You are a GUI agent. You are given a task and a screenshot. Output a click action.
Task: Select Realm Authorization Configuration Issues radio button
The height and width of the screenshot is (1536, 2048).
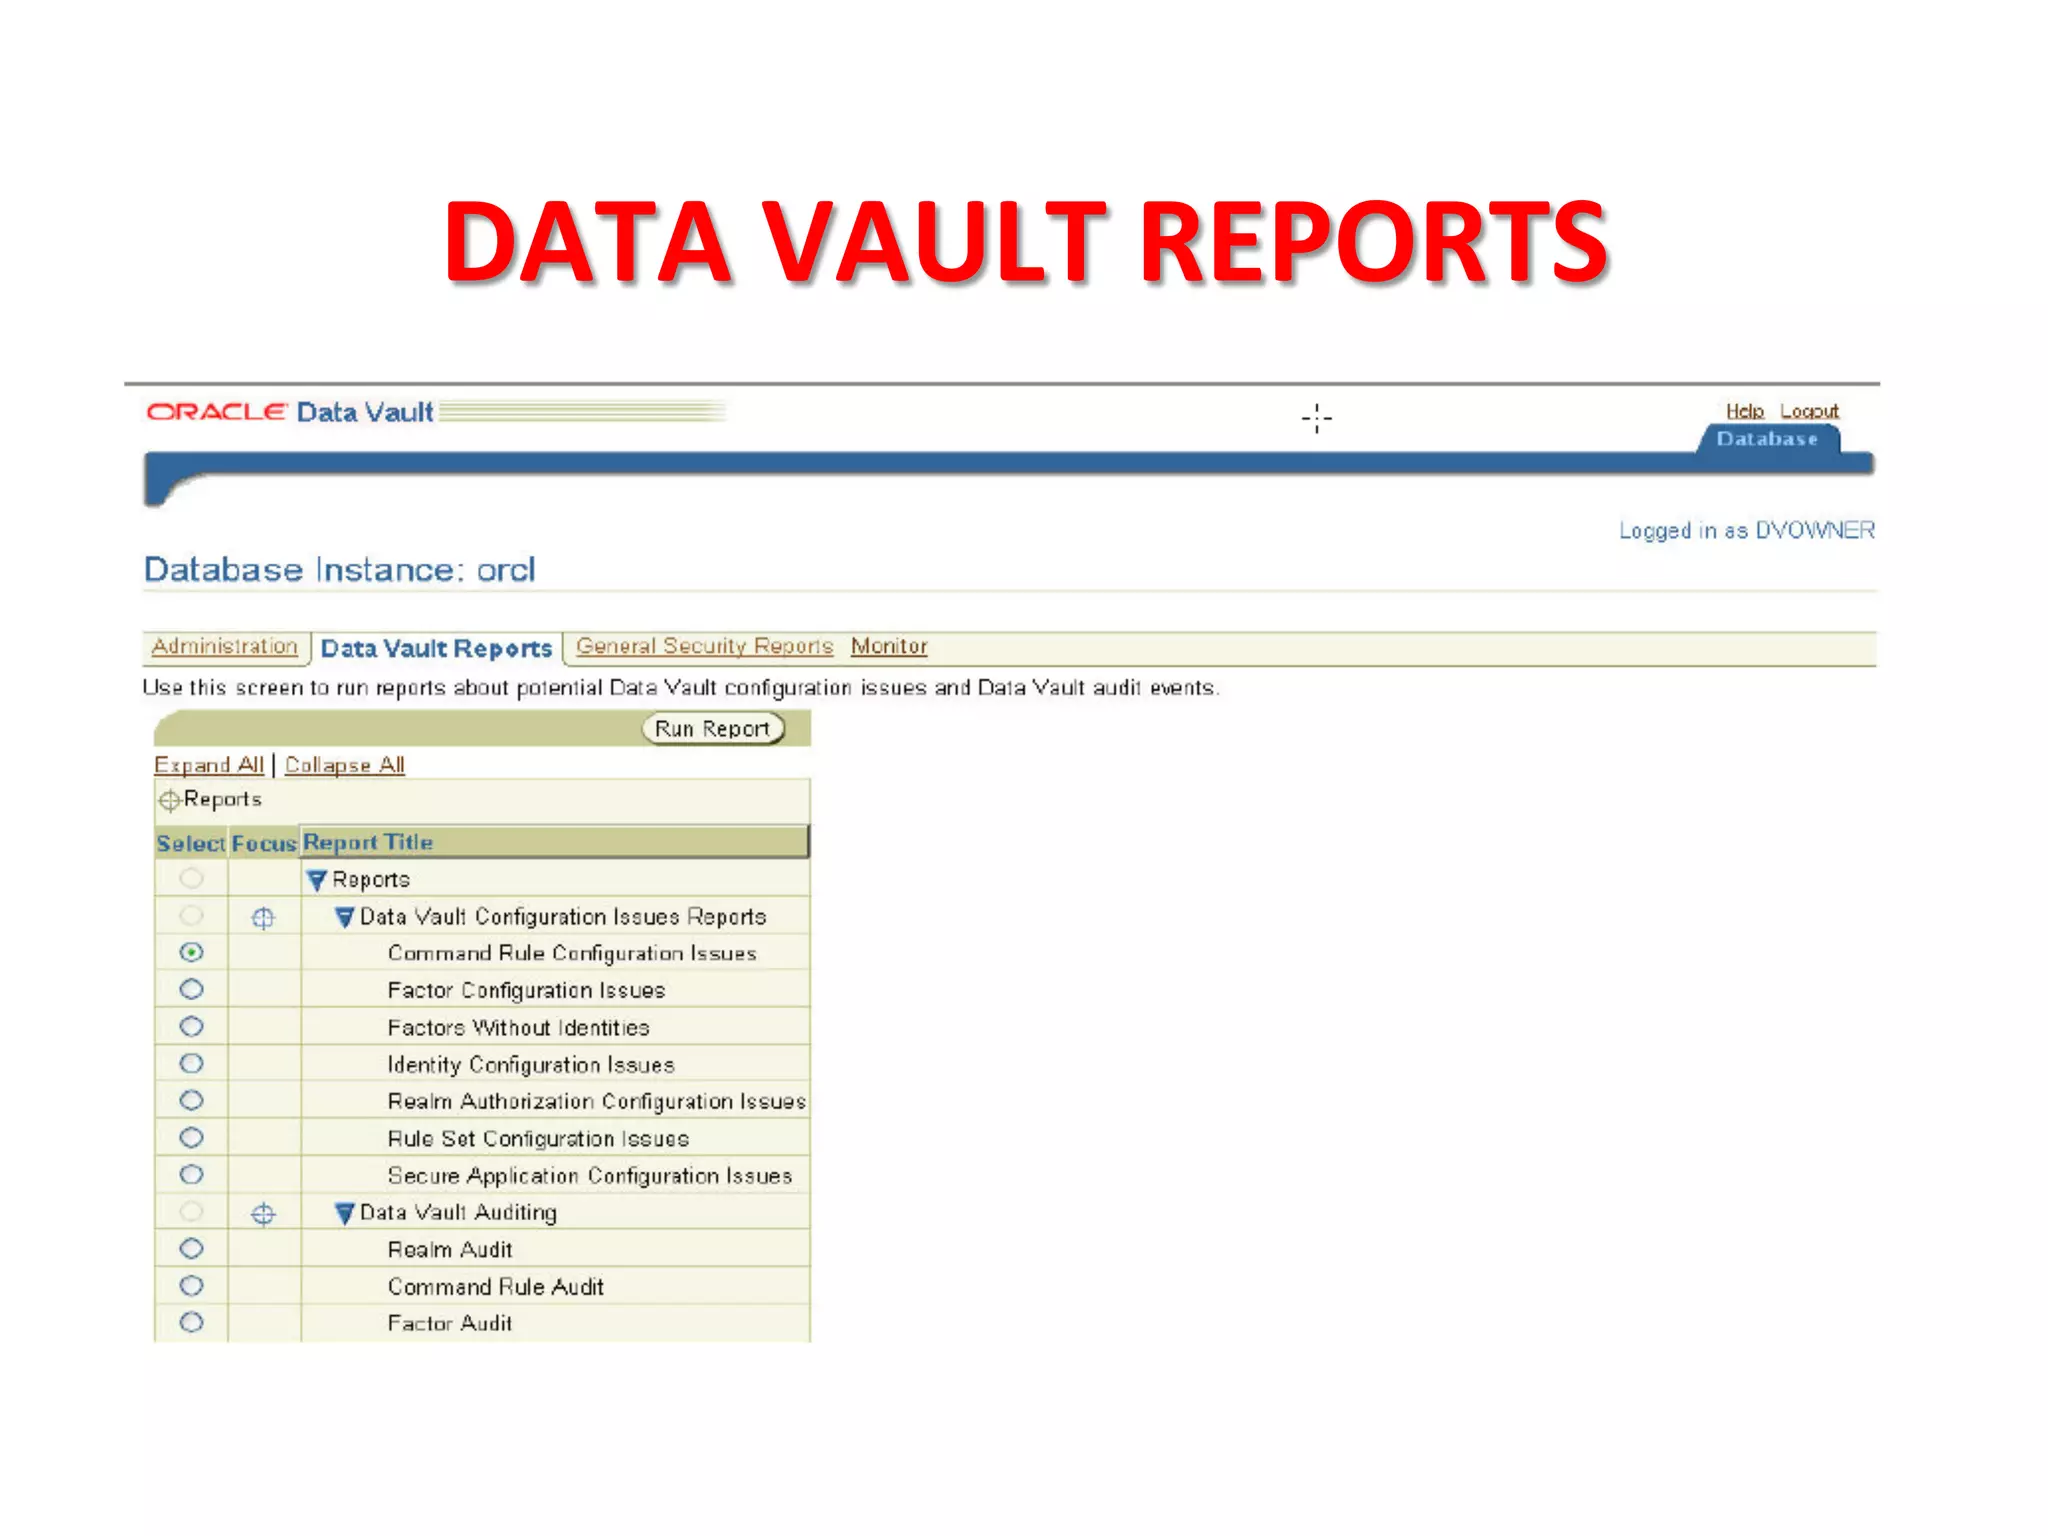pos(191,1100)
